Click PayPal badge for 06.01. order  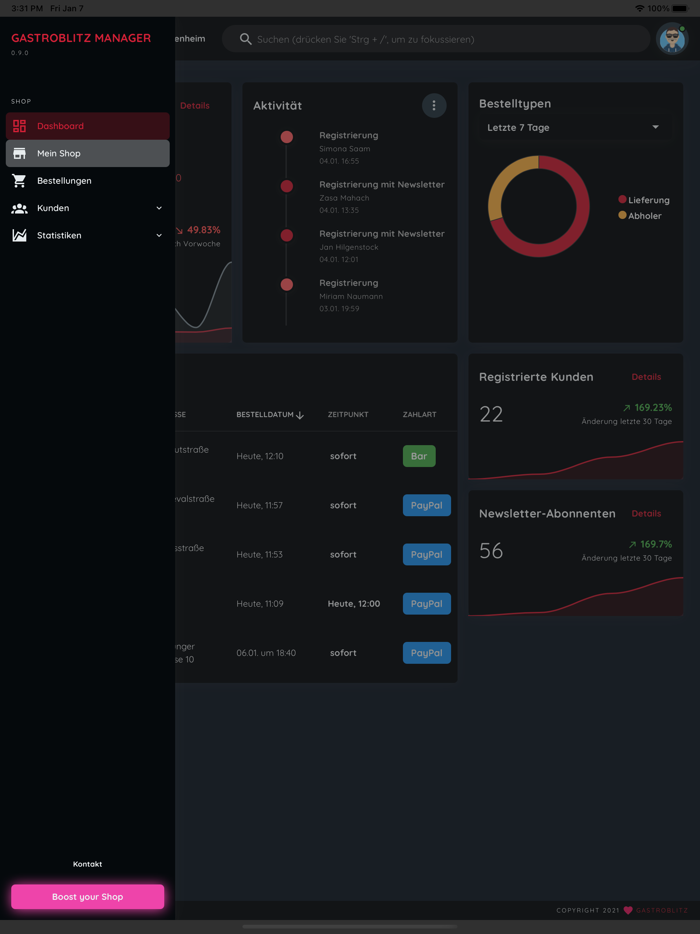pyautogui.click(x=427, y=653)
